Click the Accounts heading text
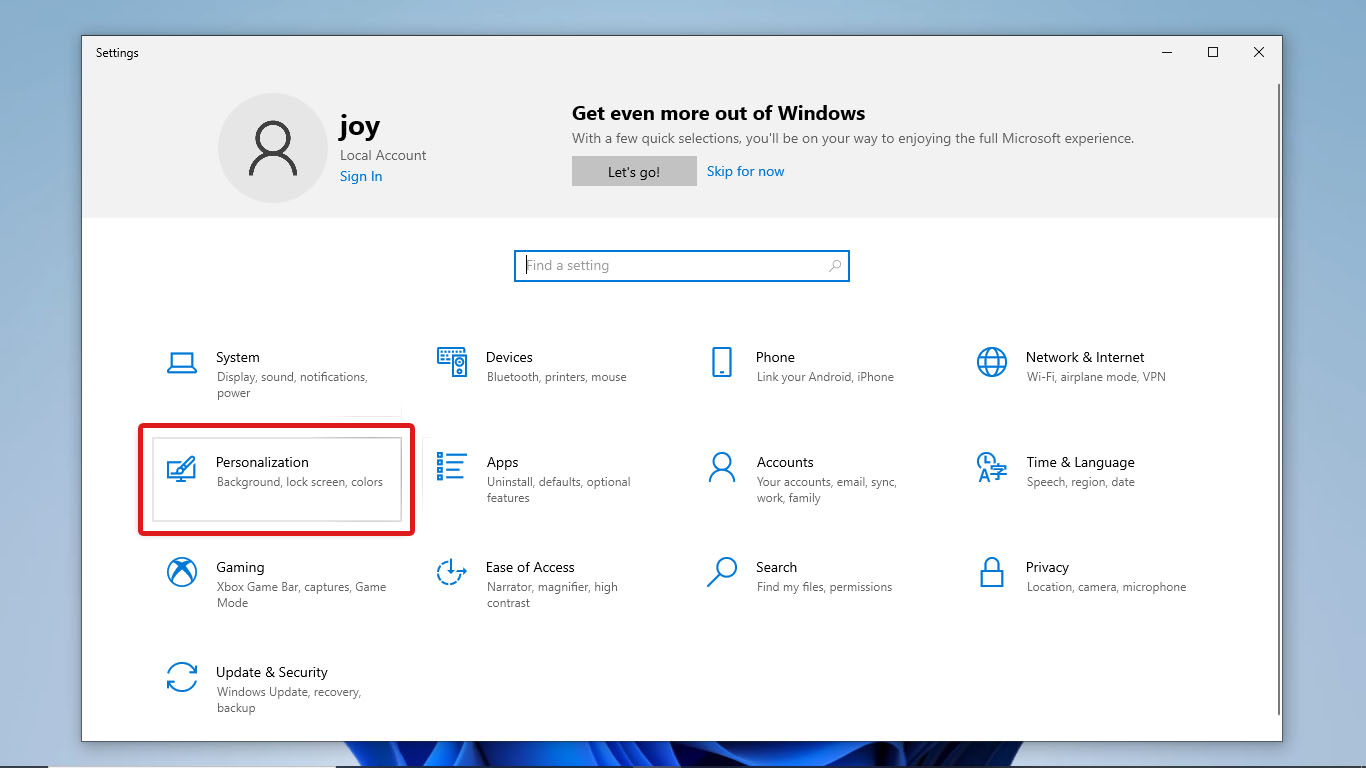The height and width of the screenshot is (768, 1366). [785, 462]
